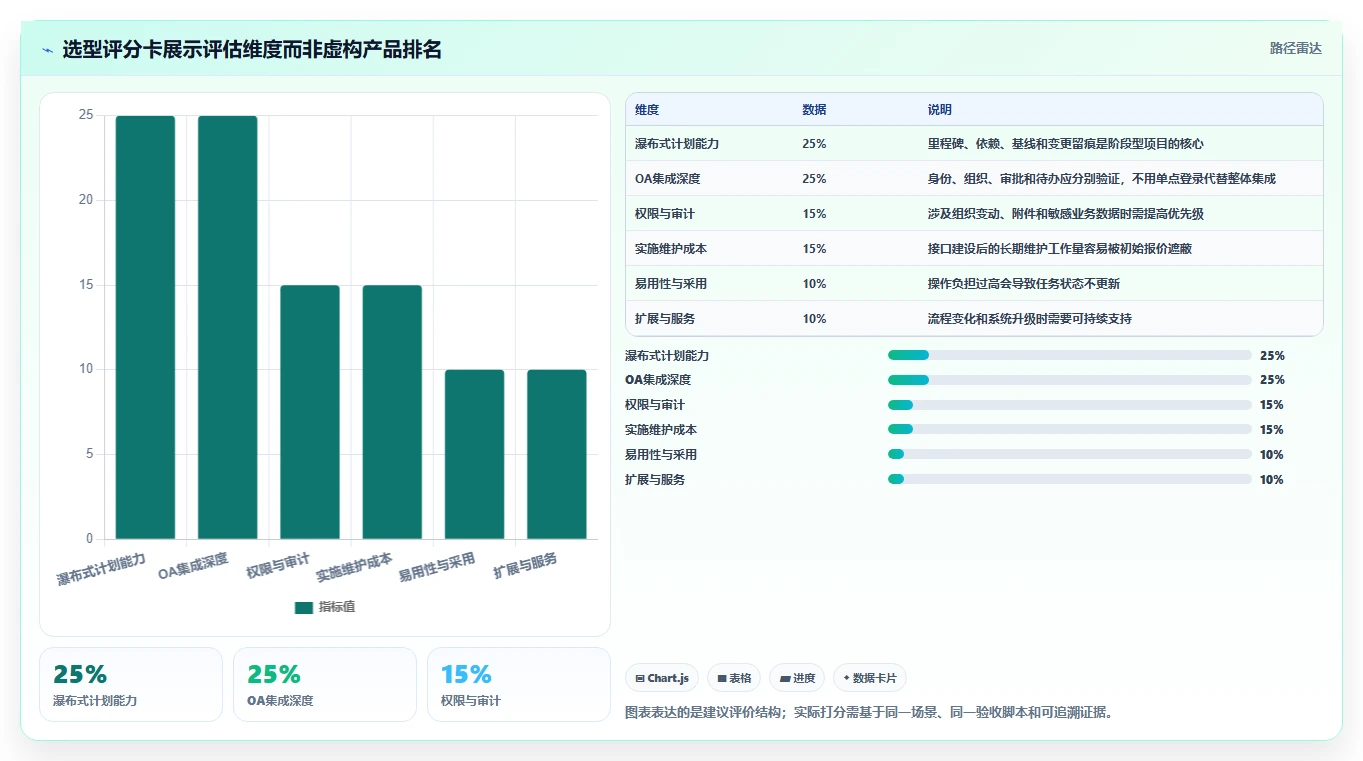
Task: Click the 维度 column header
Action: point(647,110)
